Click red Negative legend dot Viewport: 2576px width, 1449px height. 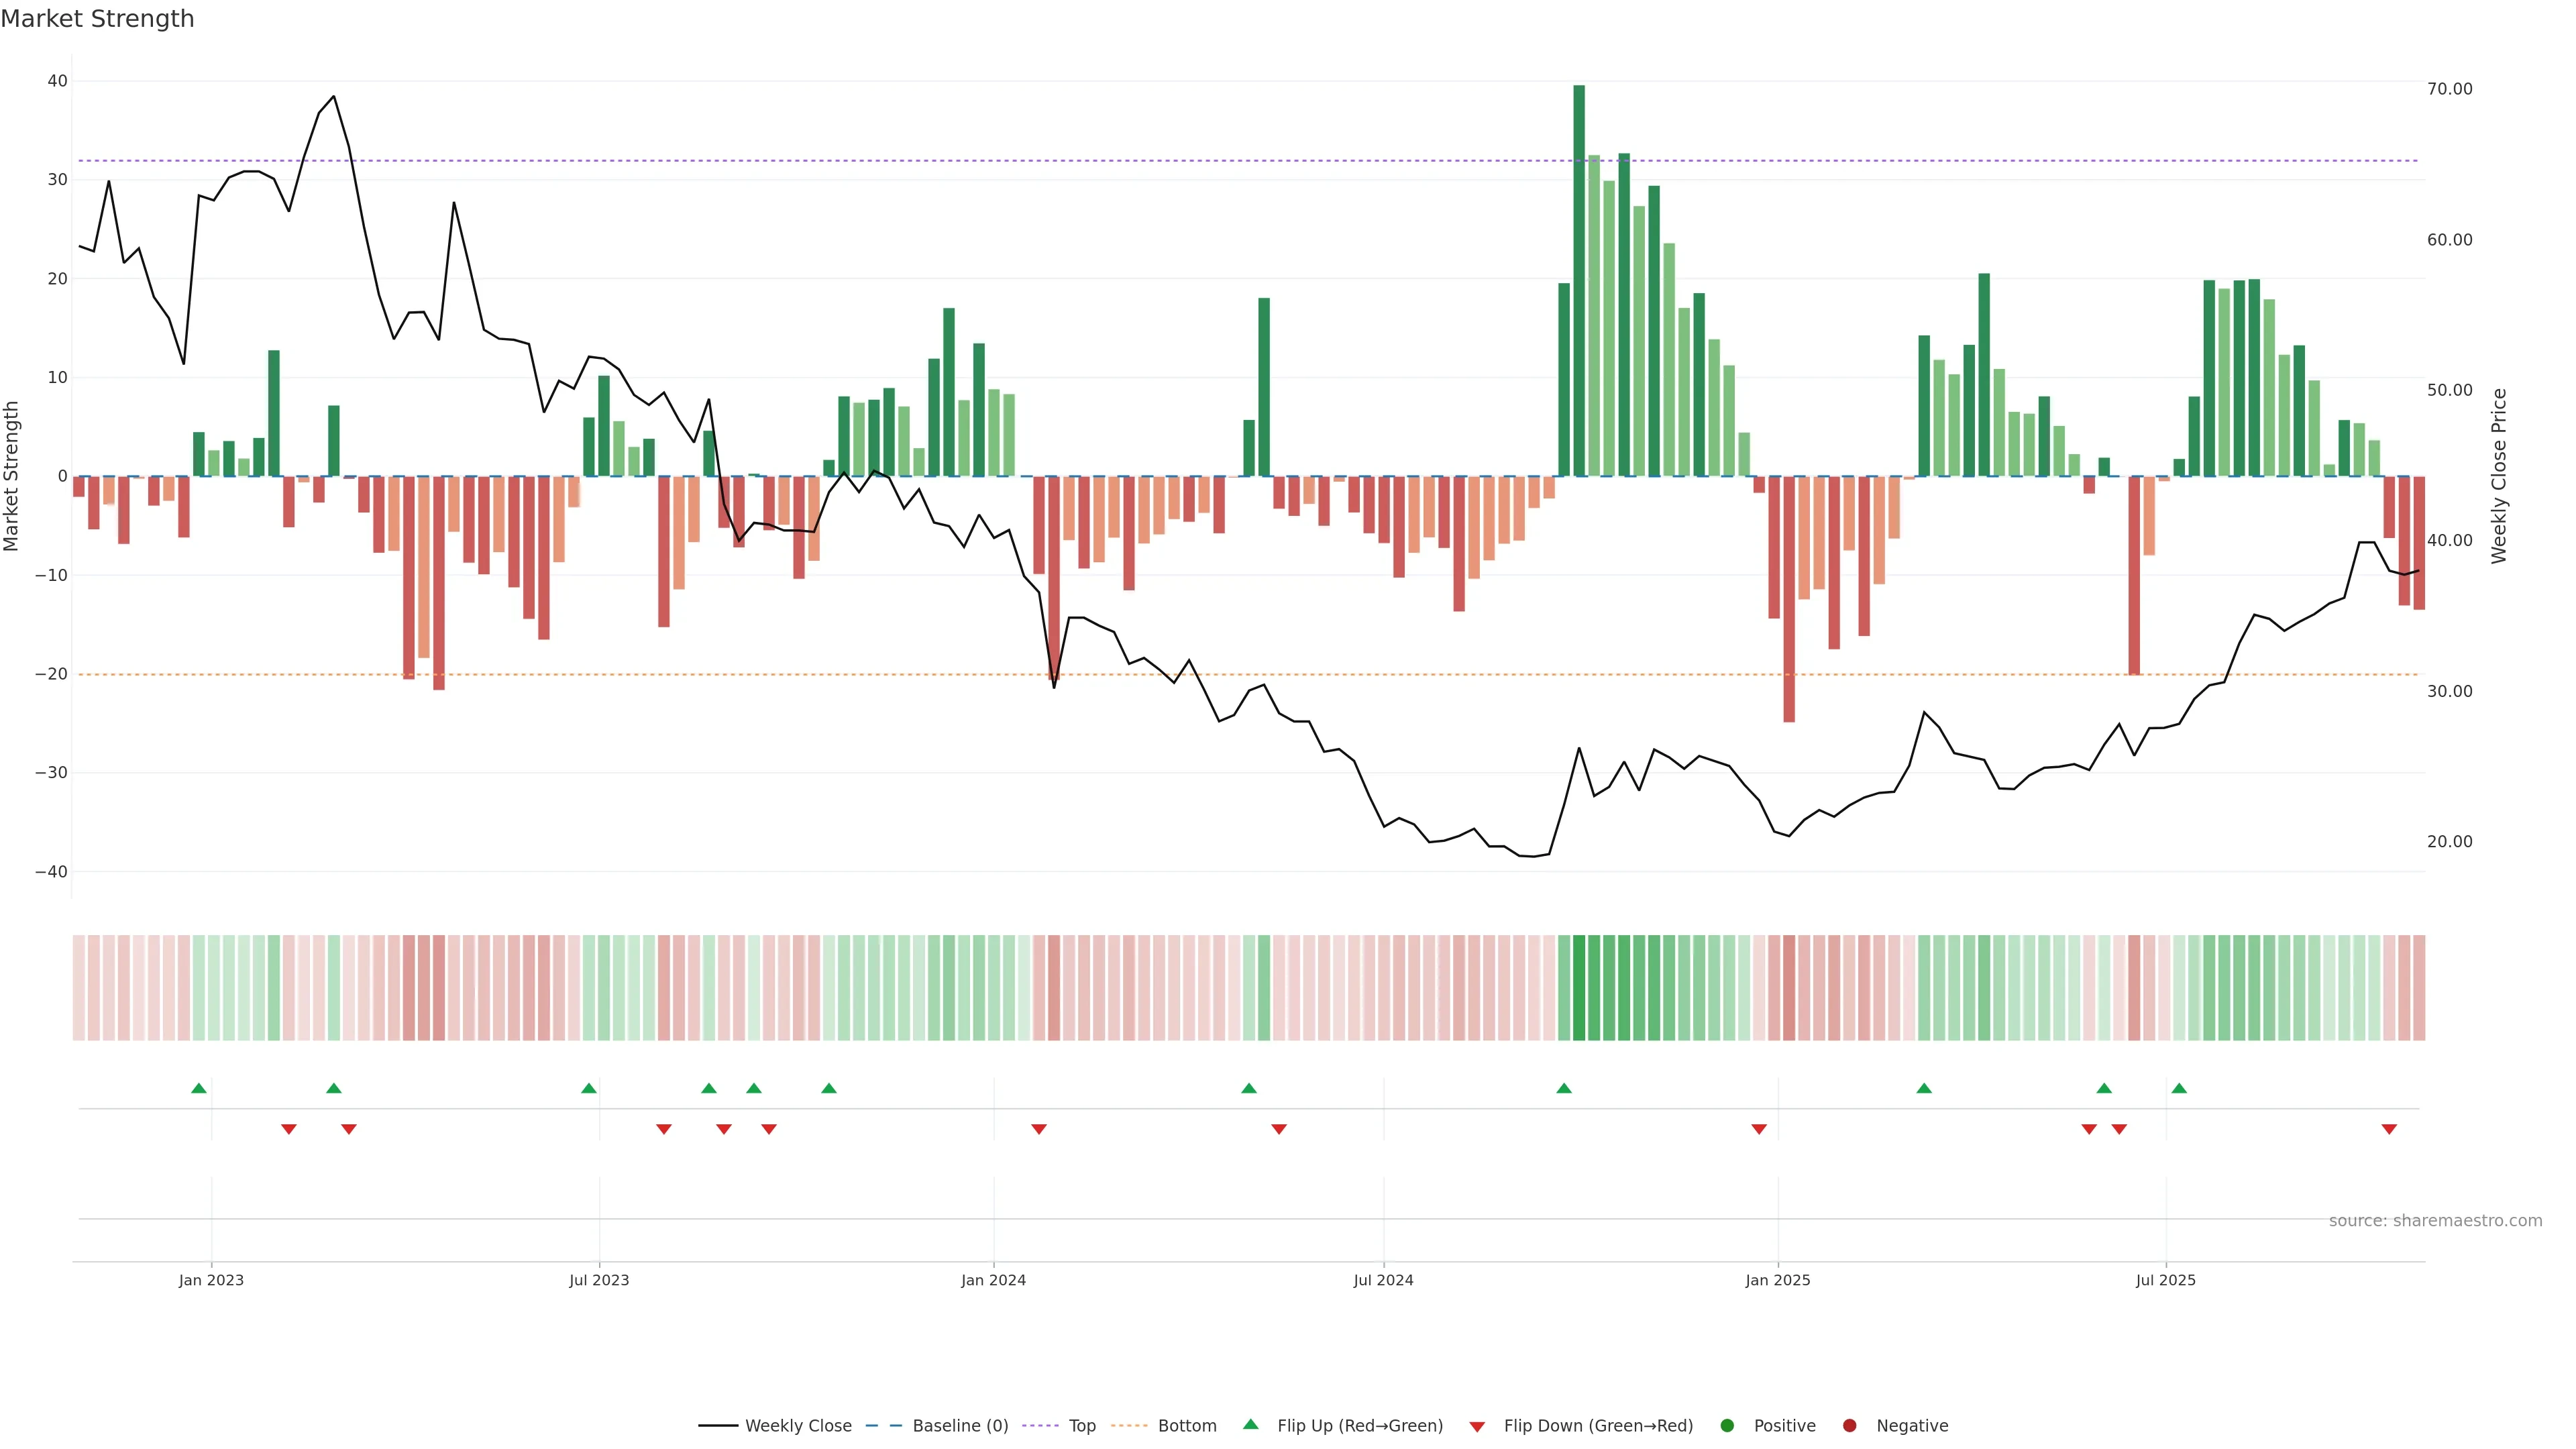point(1849,1426)
